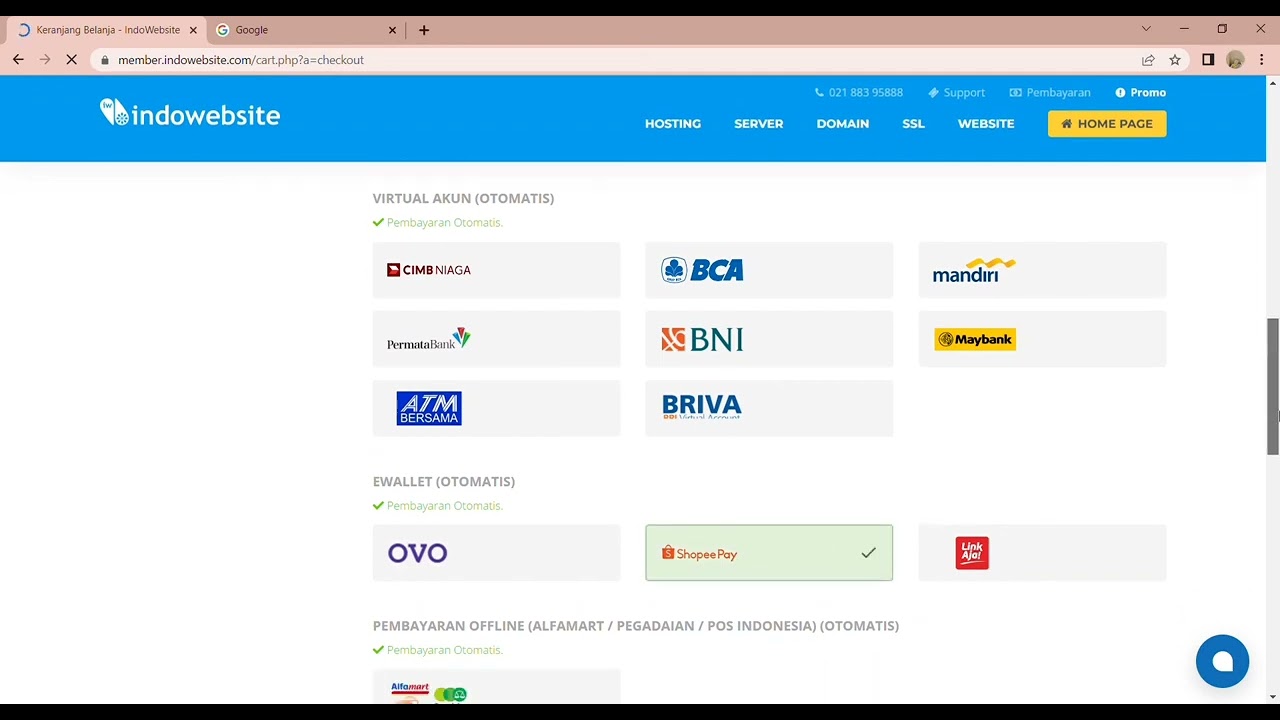Image resolution: width=1280 pixels, height=720 pixels.
Task: Open tab search dropdown arrow
Action: pyautogui.click(x=1146, y=29)
